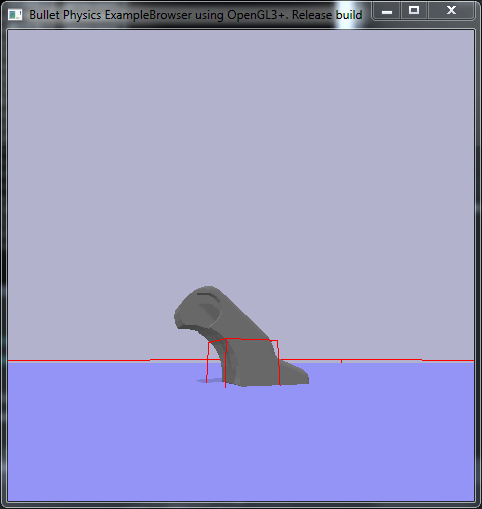Minimize the Bullet Physics ExampleBrowser window
The width and height of the screenshot is (482, 509).
[387, 11]
